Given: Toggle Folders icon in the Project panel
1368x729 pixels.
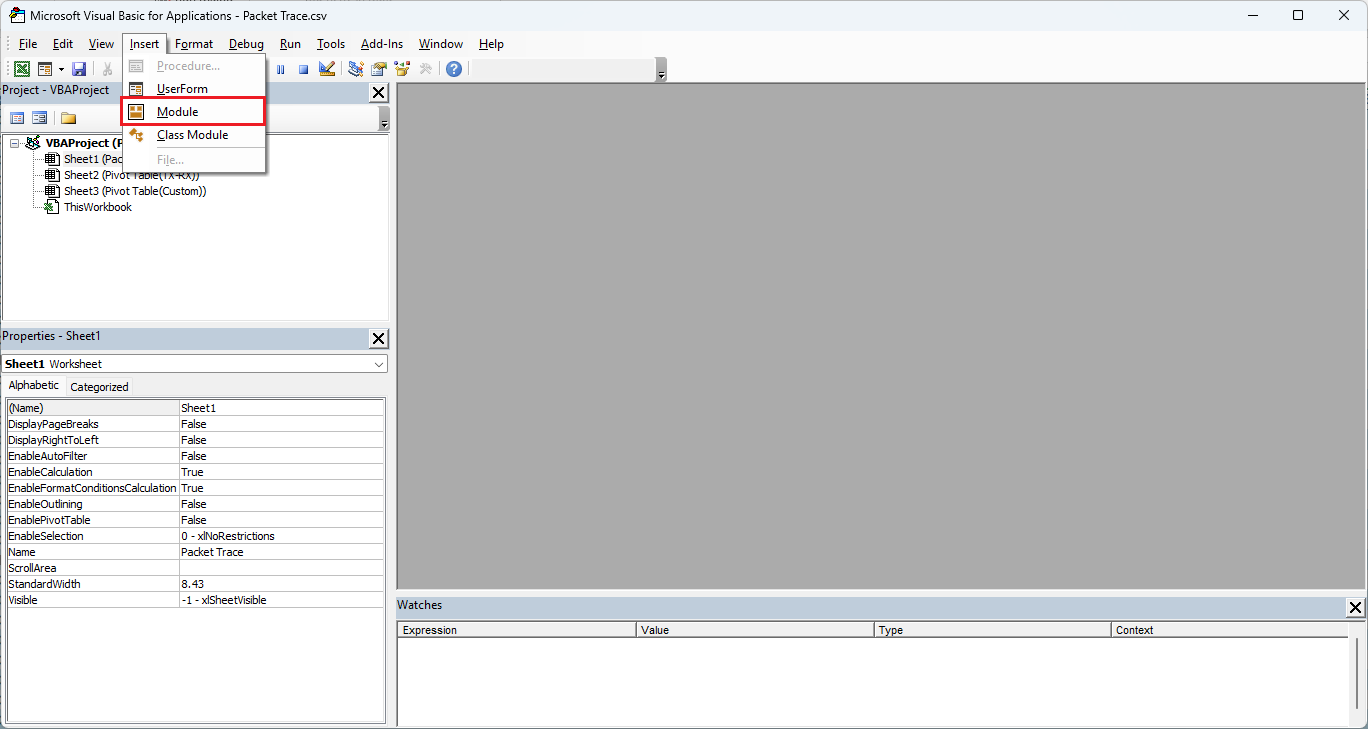Looking at the screenshot, I should pos(68,118).
